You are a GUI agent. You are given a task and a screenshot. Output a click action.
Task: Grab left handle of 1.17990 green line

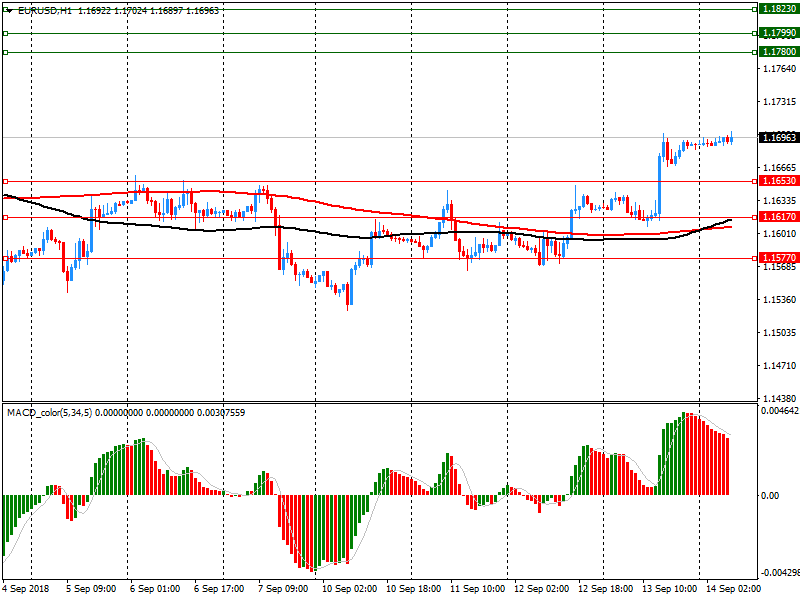[5, 33]
